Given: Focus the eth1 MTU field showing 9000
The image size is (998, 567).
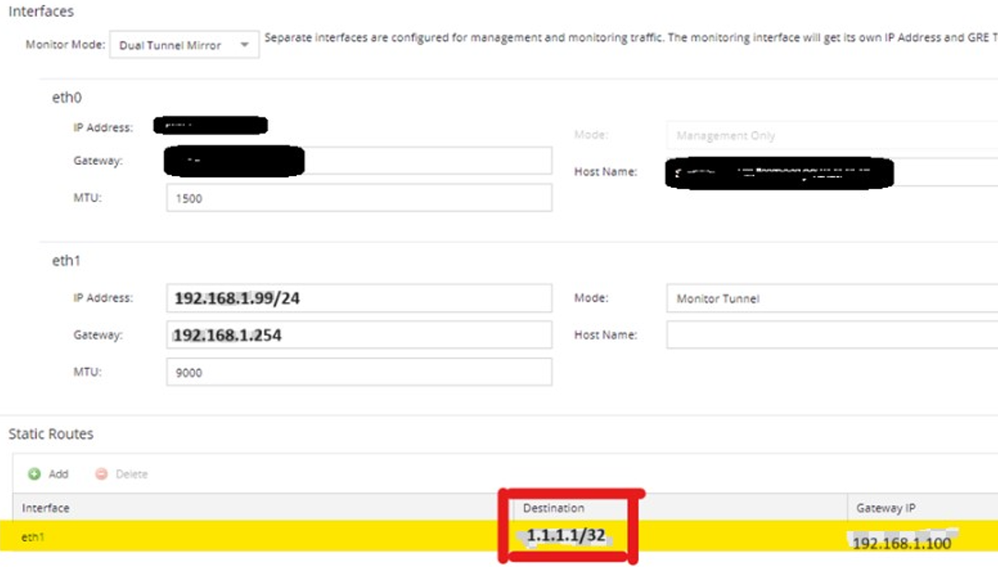Looking at the screenshot, I should (x=359, y=372).
